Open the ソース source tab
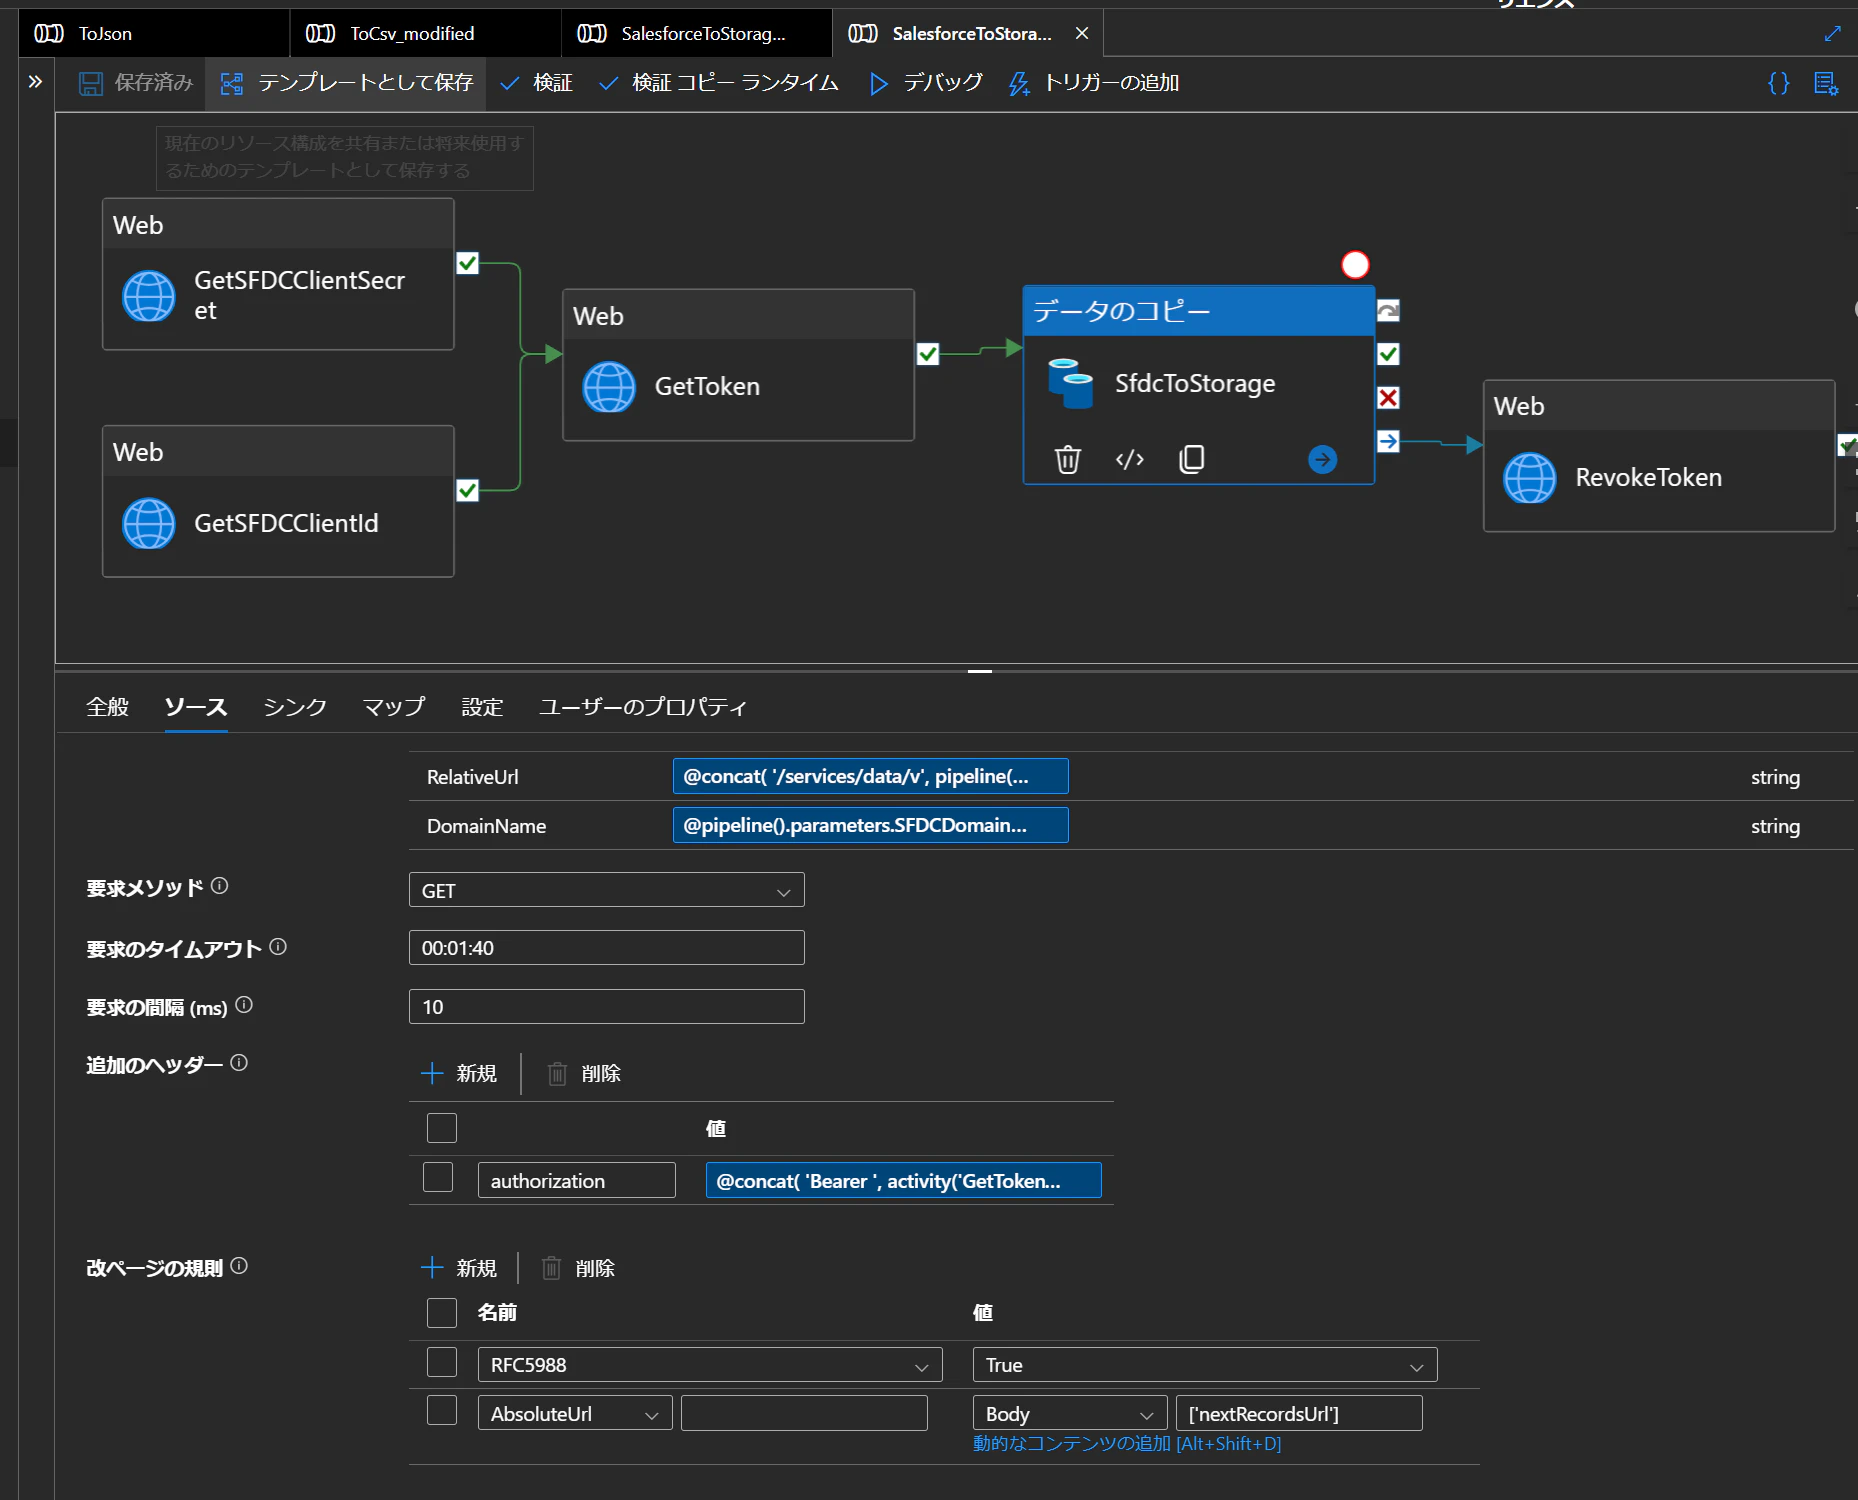 click(196, 707)
